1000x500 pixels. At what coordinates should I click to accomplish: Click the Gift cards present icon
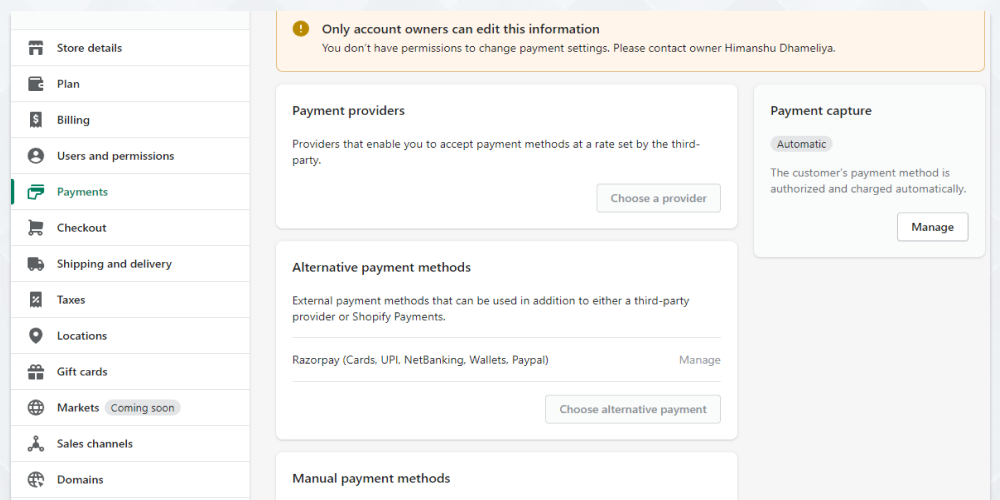pyautogui.click(x=36, y=372)
